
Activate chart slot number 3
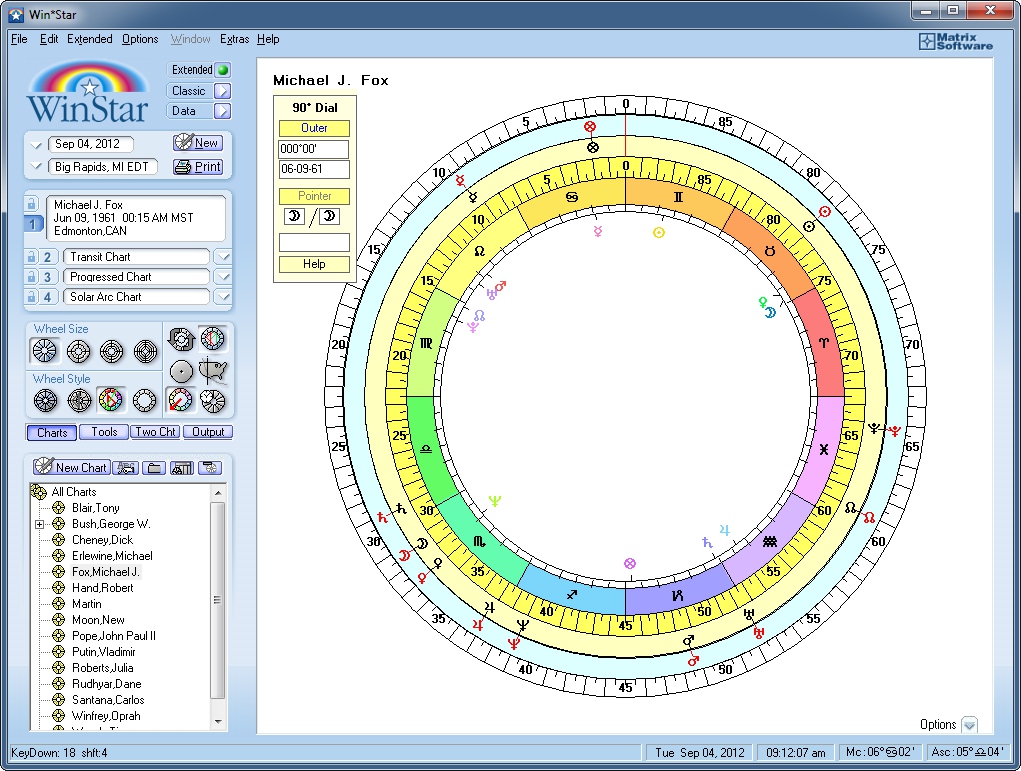[47, 277]
